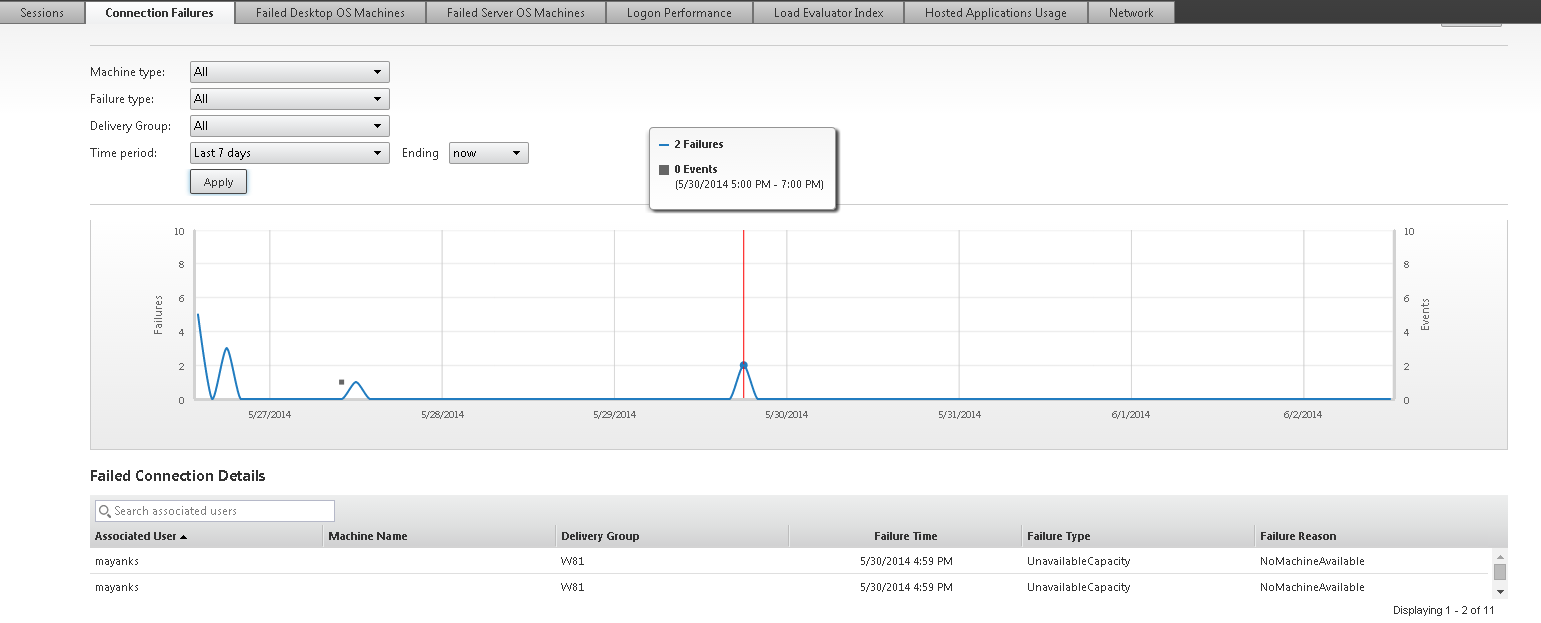Switch to the Sessions tab
Image resolution: width=1541 pixels, height=623 pixels.
(x=42, y=13)
